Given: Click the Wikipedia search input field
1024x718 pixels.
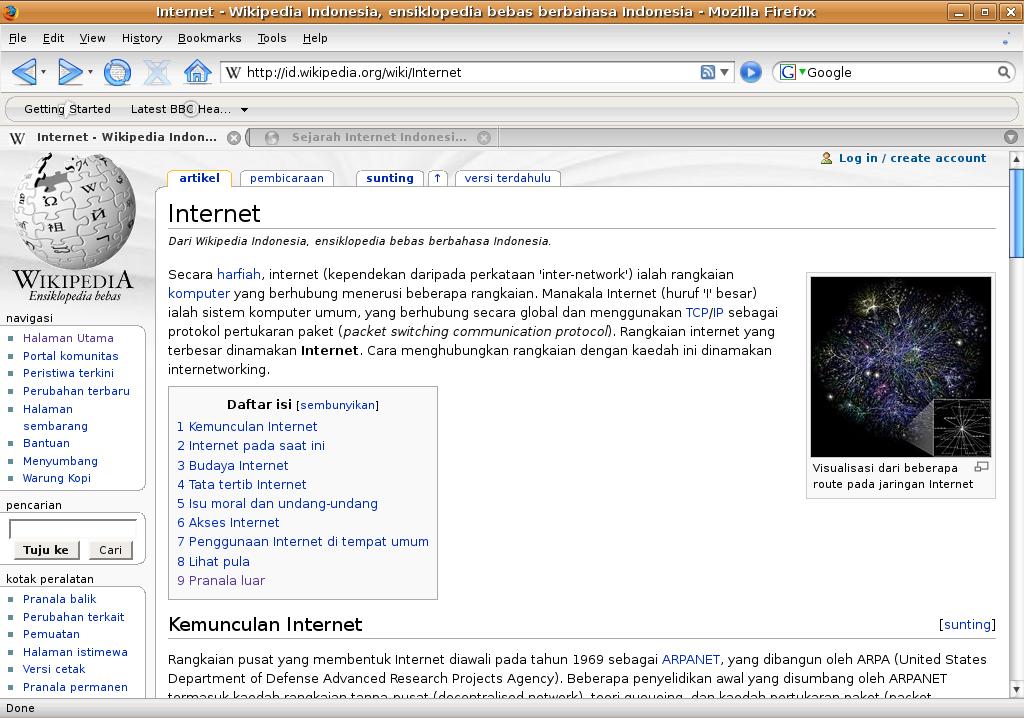Looking at the screenshot, I should coord(72,528).
